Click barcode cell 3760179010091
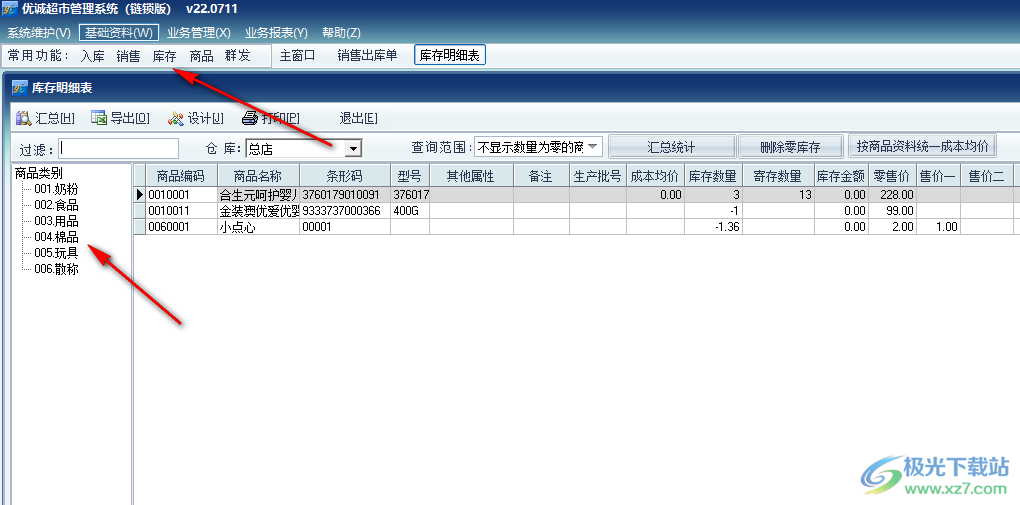The width and height of the screenshot is (1020, 505). coord(345,195)
